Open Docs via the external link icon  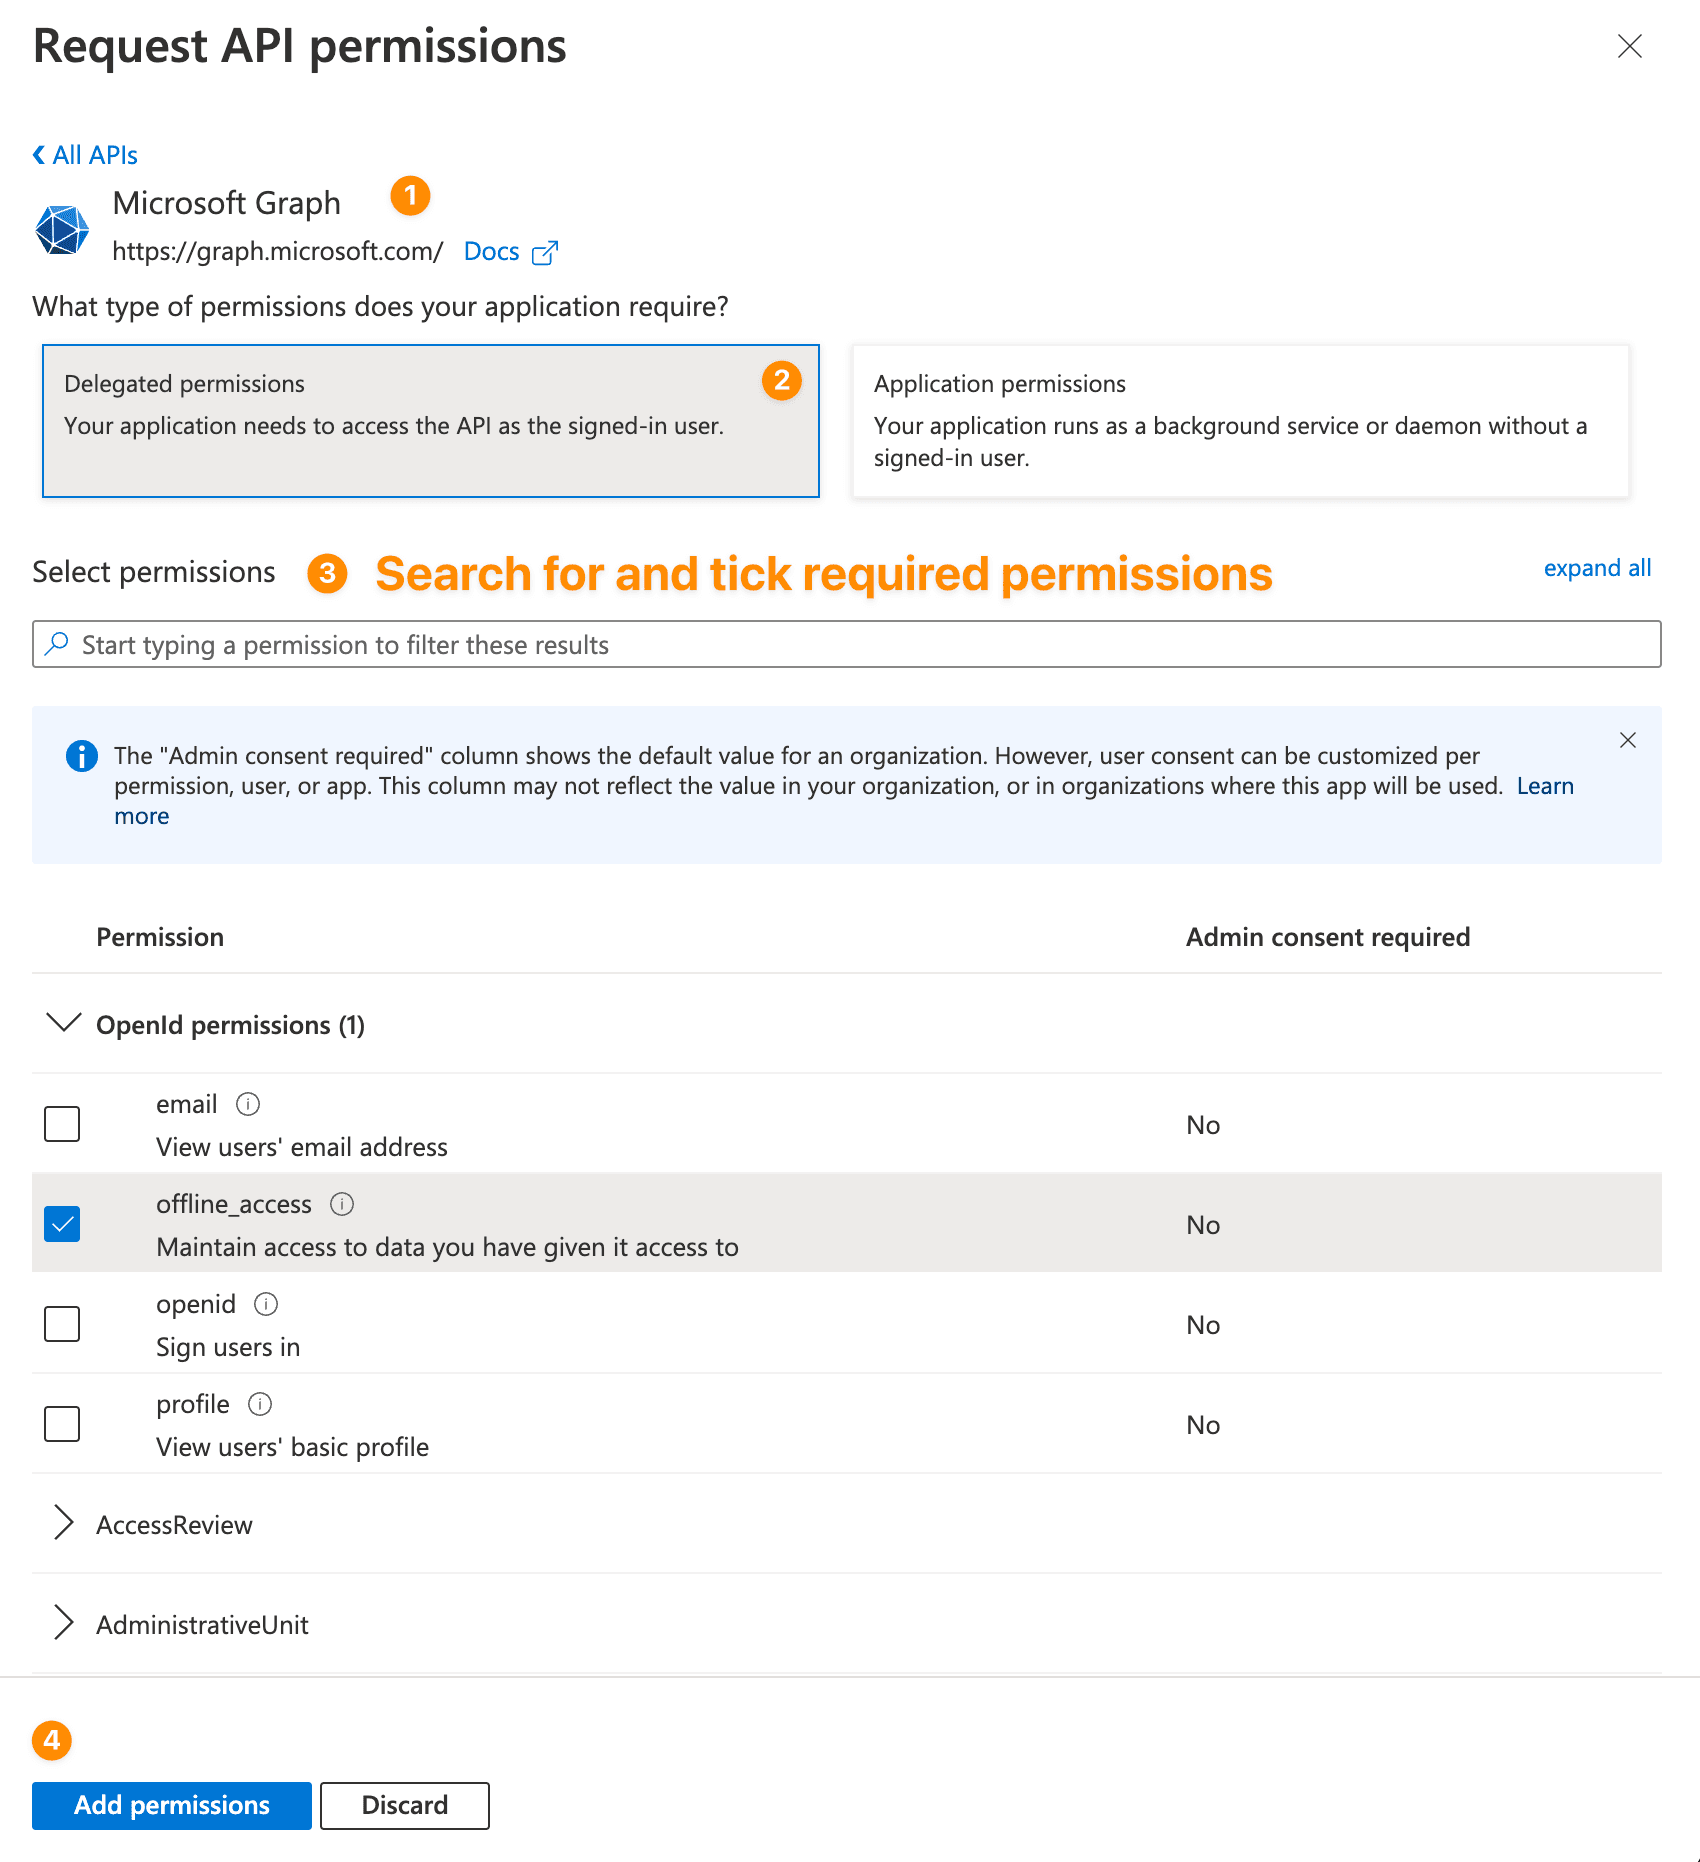pyautogui.click(x=545, y=252)
